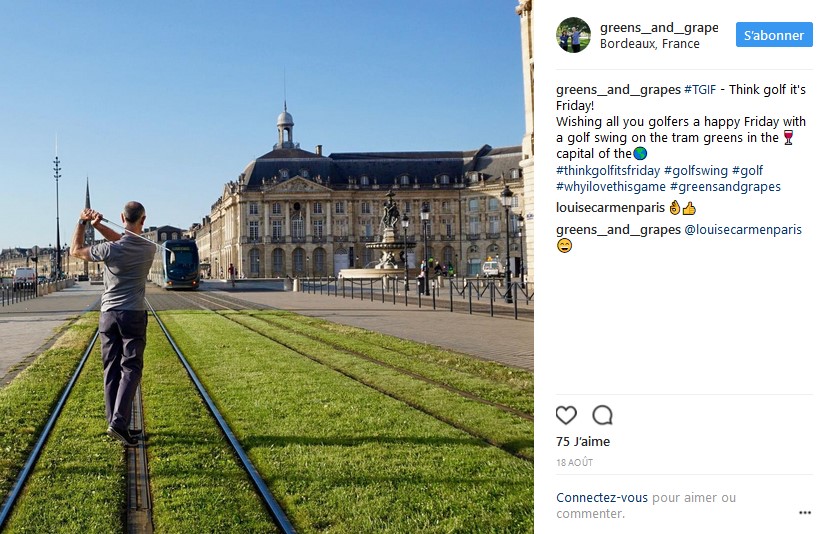Subscribe with the S'abonner button
This screenshot has width=830, height=534.
[x=774, y=35]
